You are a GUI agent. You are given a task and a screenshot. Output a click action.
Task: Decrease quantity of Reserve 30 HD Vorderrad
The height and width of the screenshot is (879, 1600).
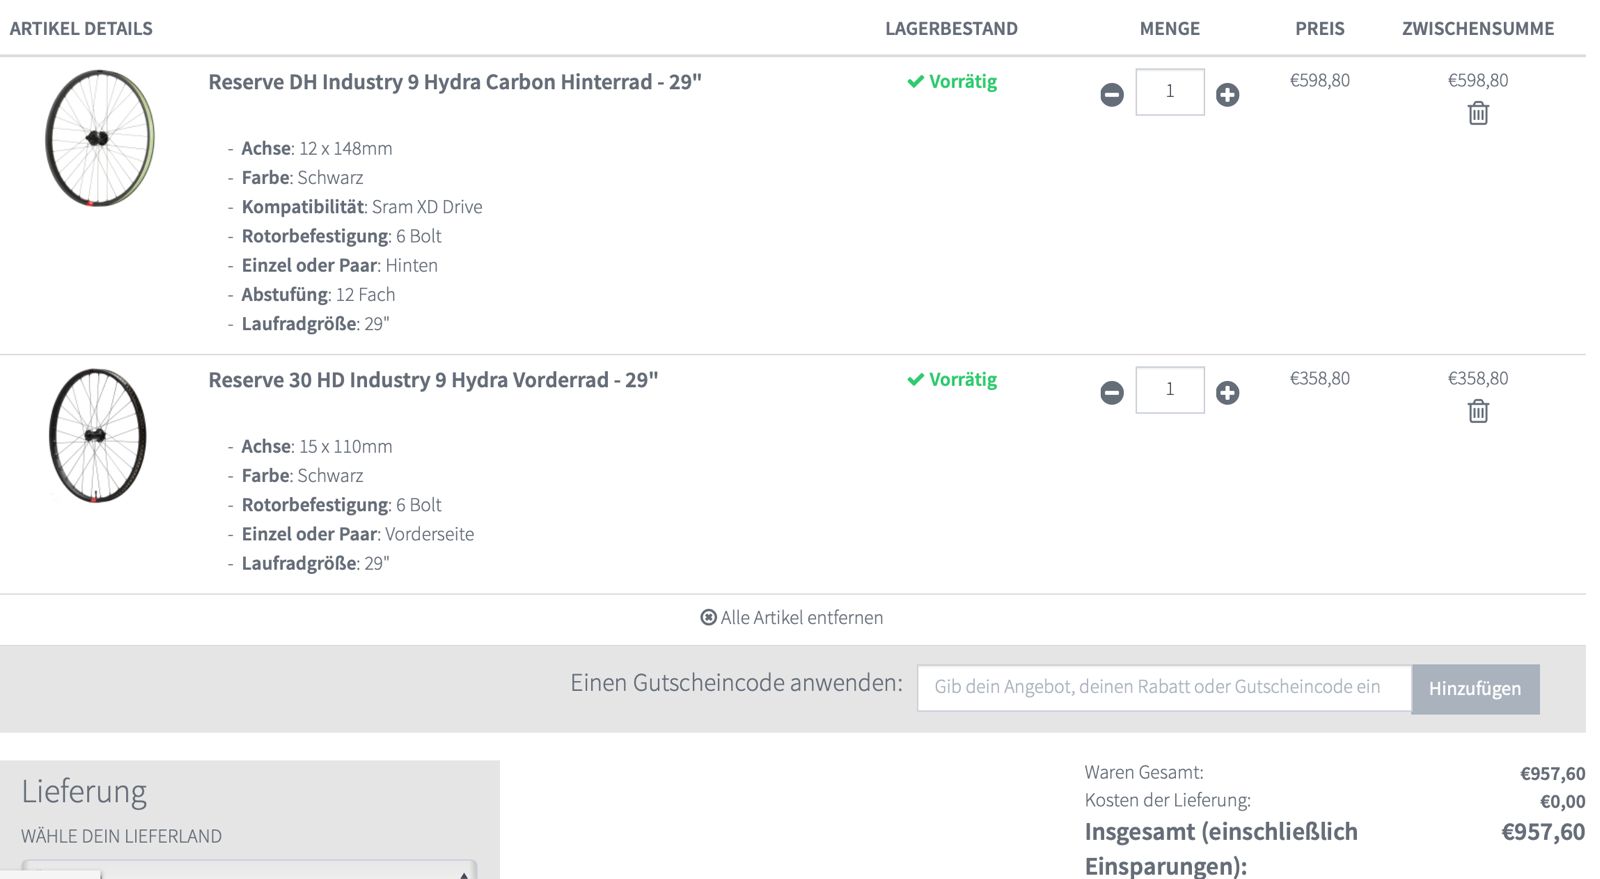pyautogui.click(x=1112, y=393)
